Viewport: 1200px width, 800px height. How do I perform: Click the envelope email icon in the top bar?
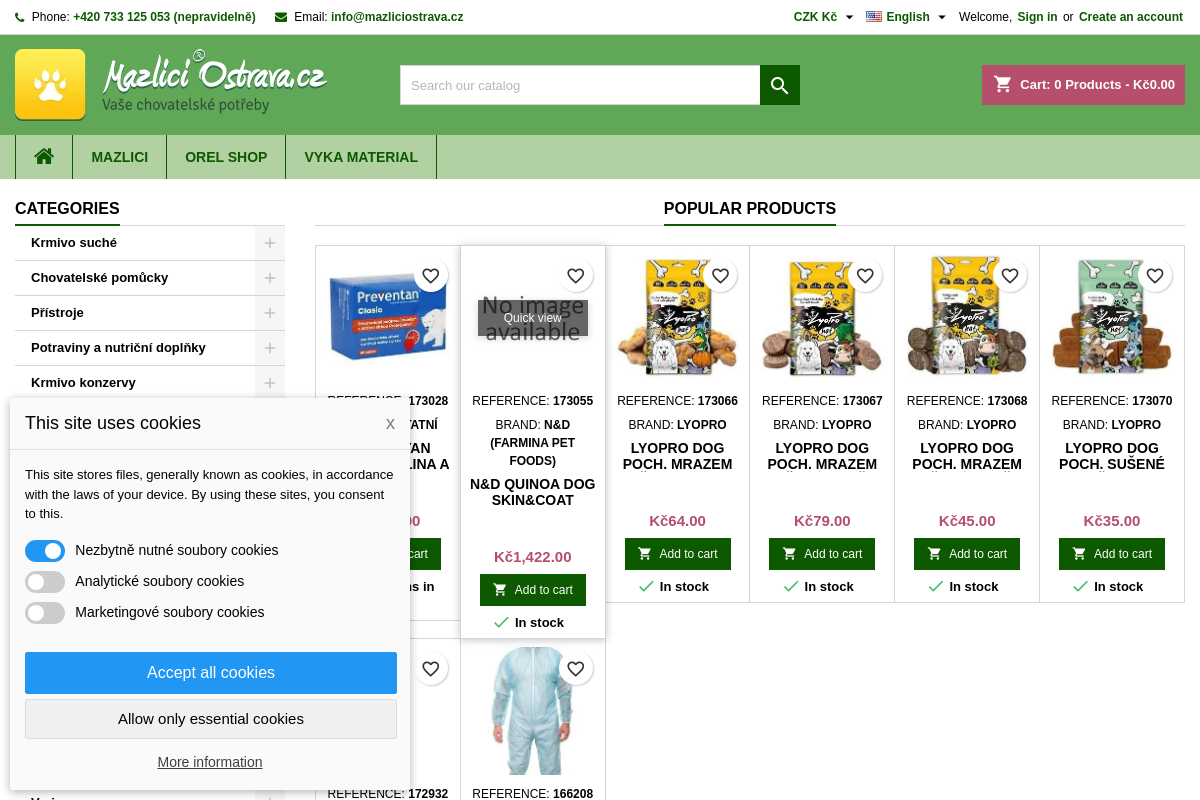point(281,17)
